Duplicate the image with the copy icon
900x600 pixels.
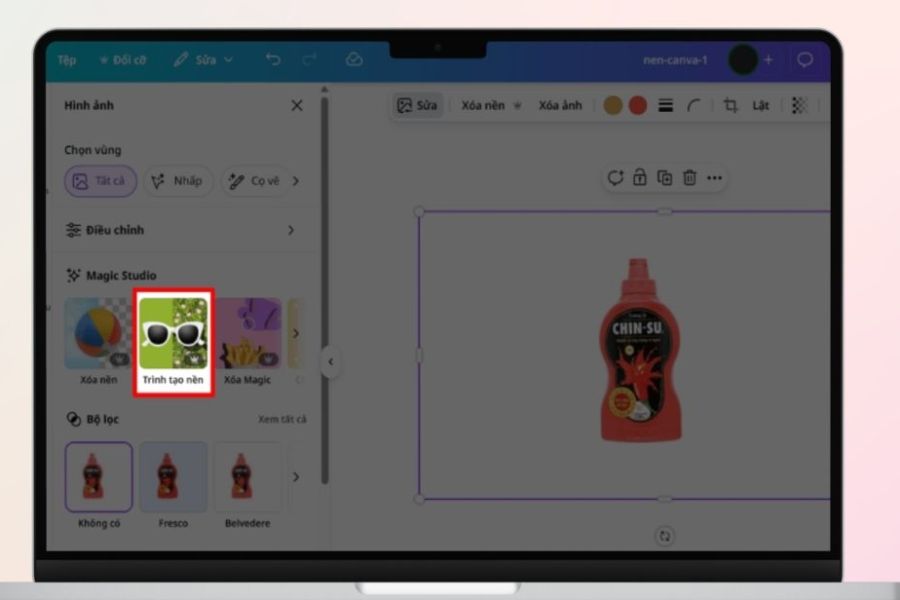[665, 178]
